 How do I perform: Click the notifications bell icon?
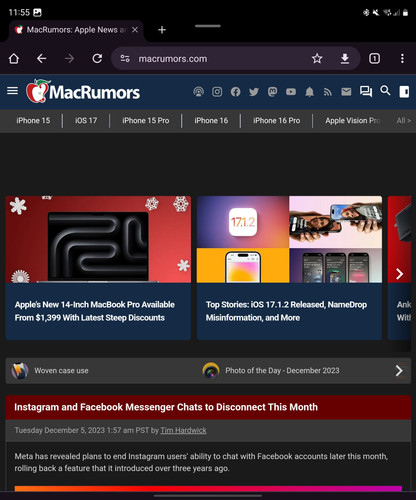pos(309,91)
